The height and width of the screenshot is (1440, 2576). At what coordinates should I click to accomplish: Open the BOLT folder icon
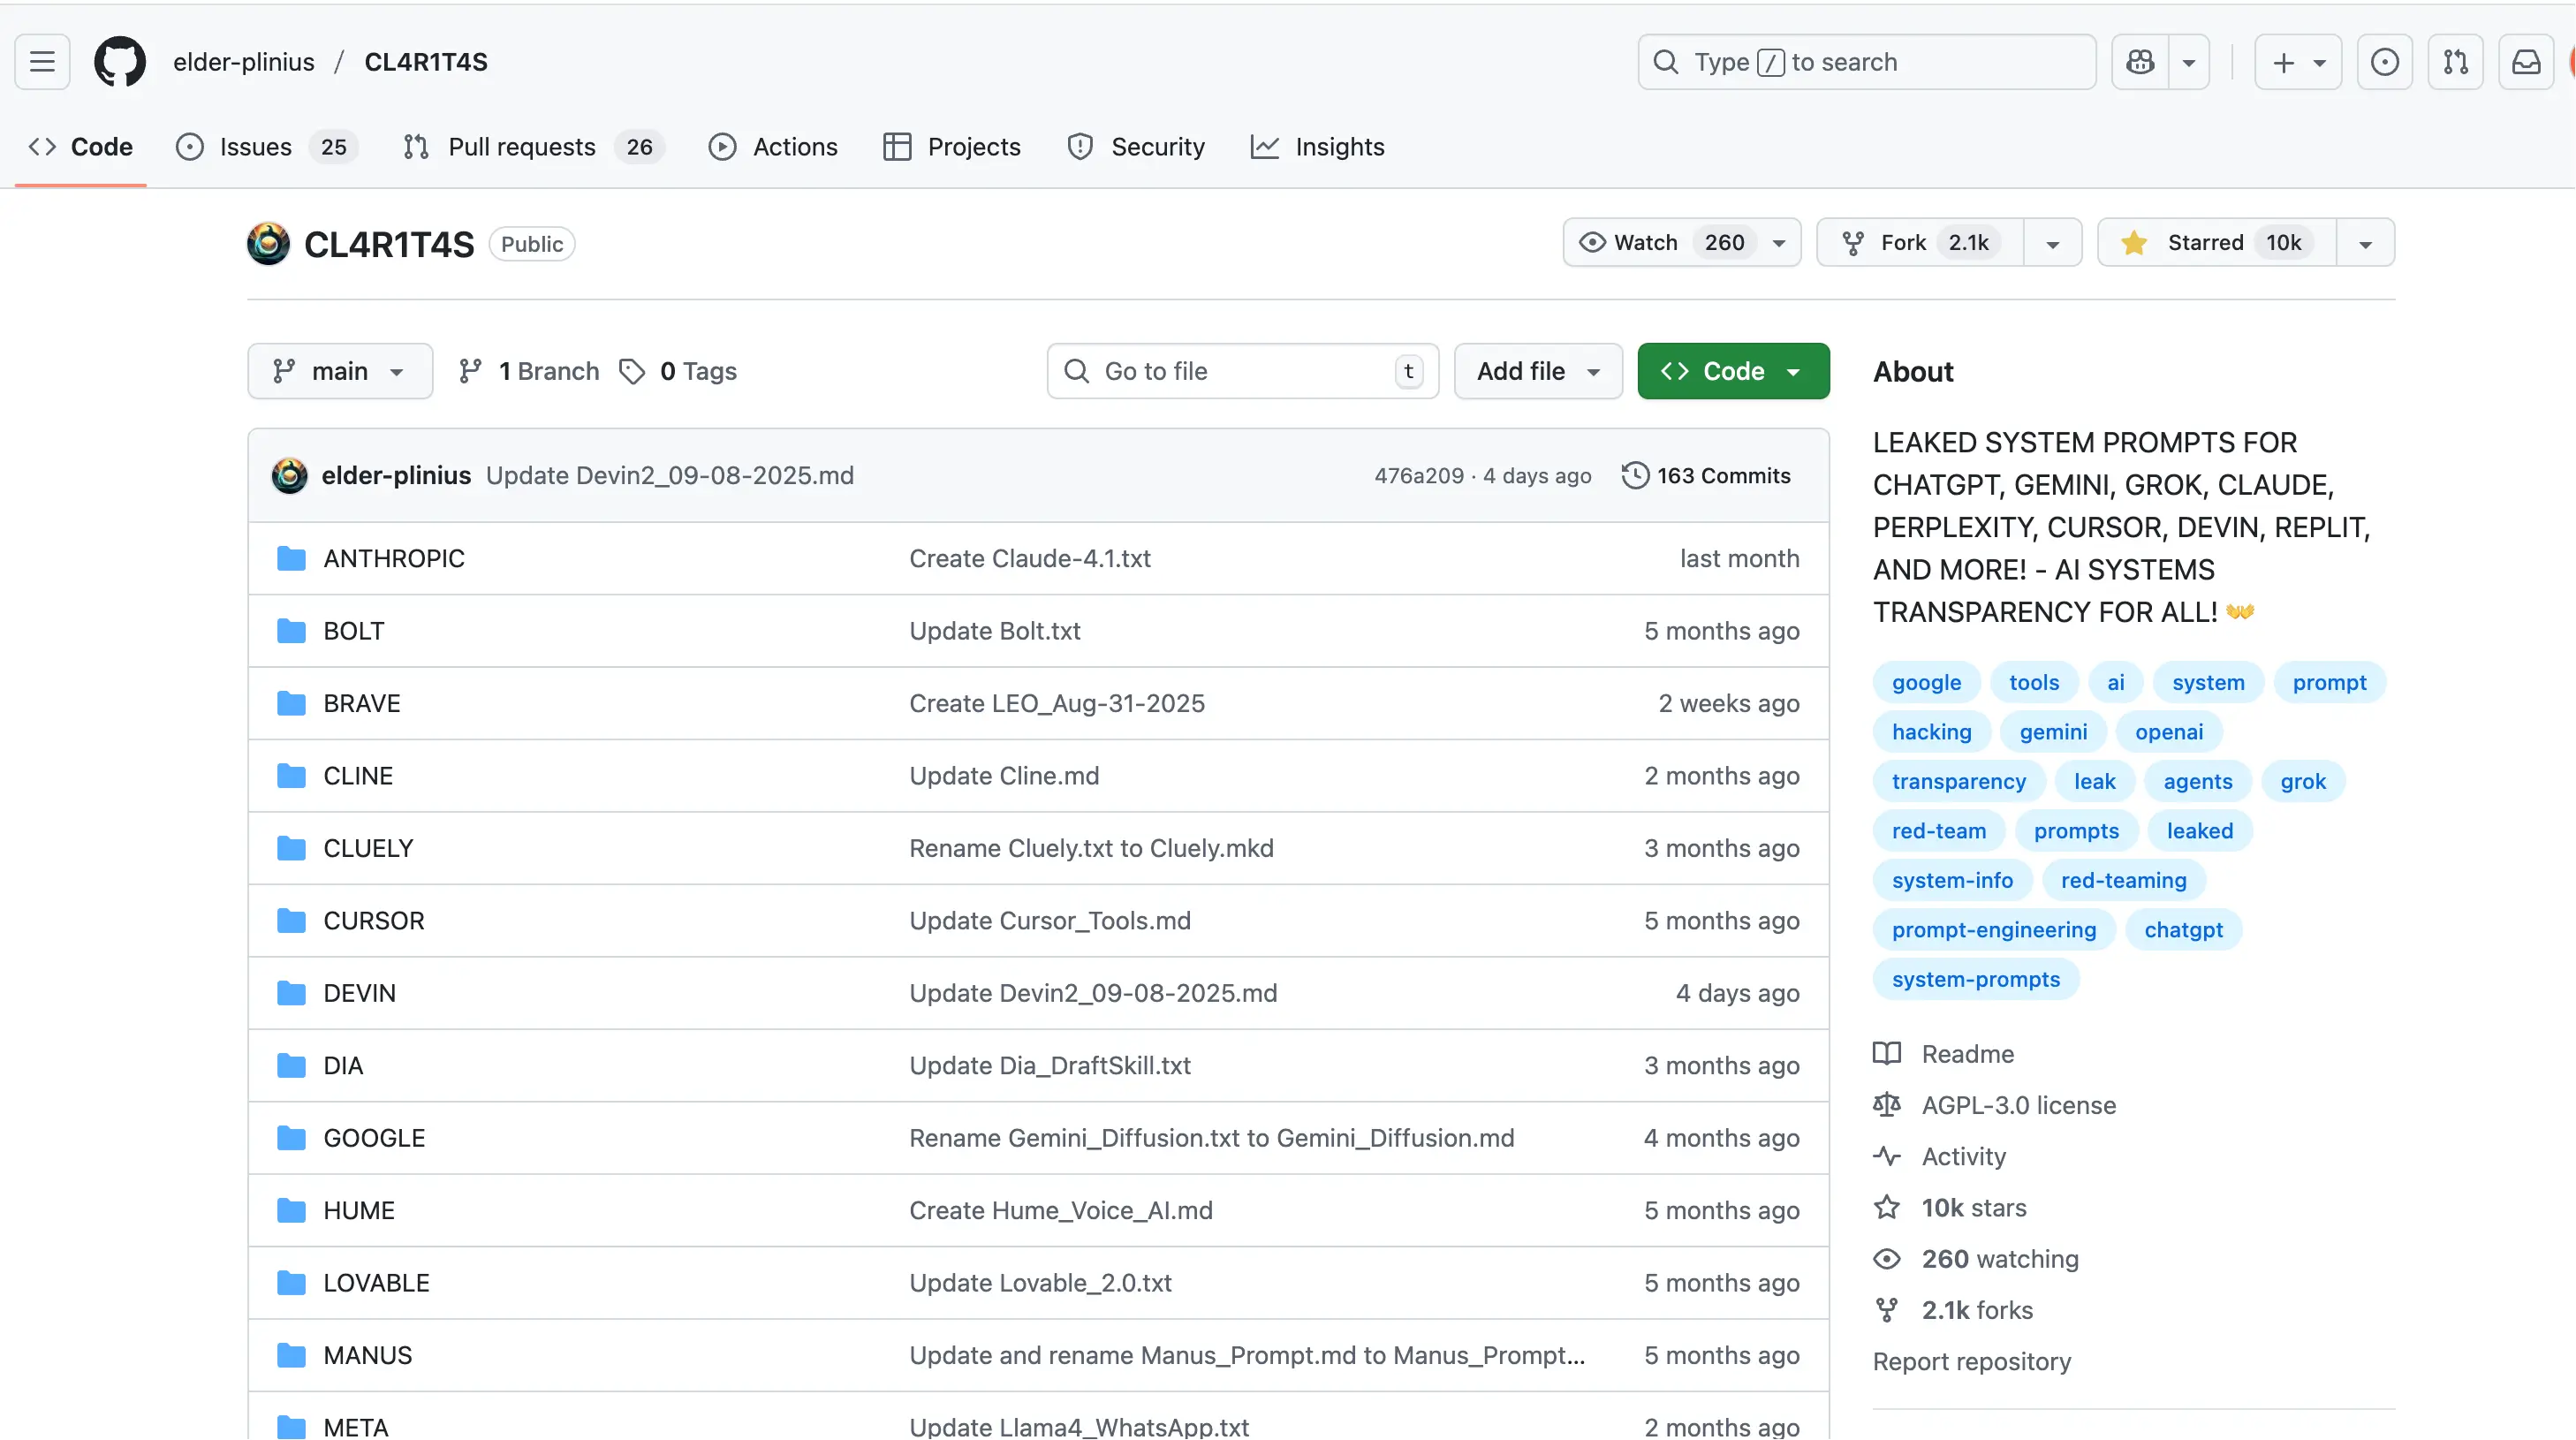(291, 631)
